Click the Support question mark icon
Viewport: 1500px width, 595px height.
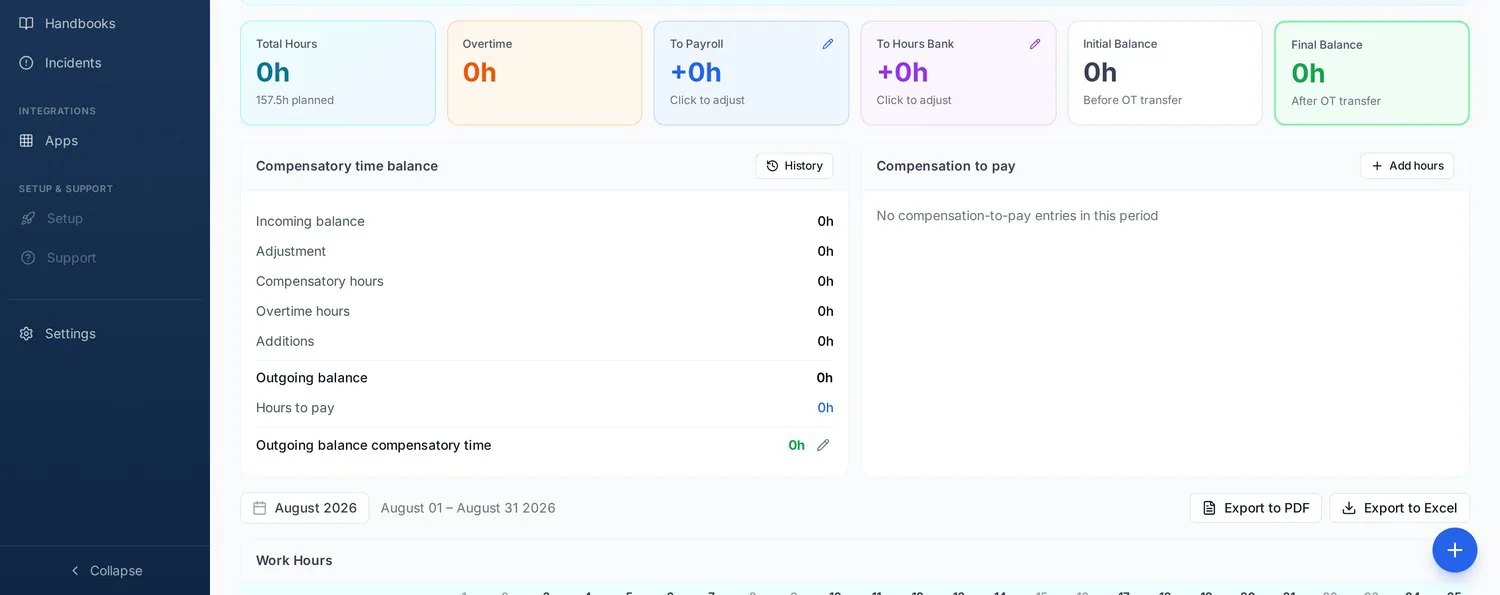pos(28,257)
